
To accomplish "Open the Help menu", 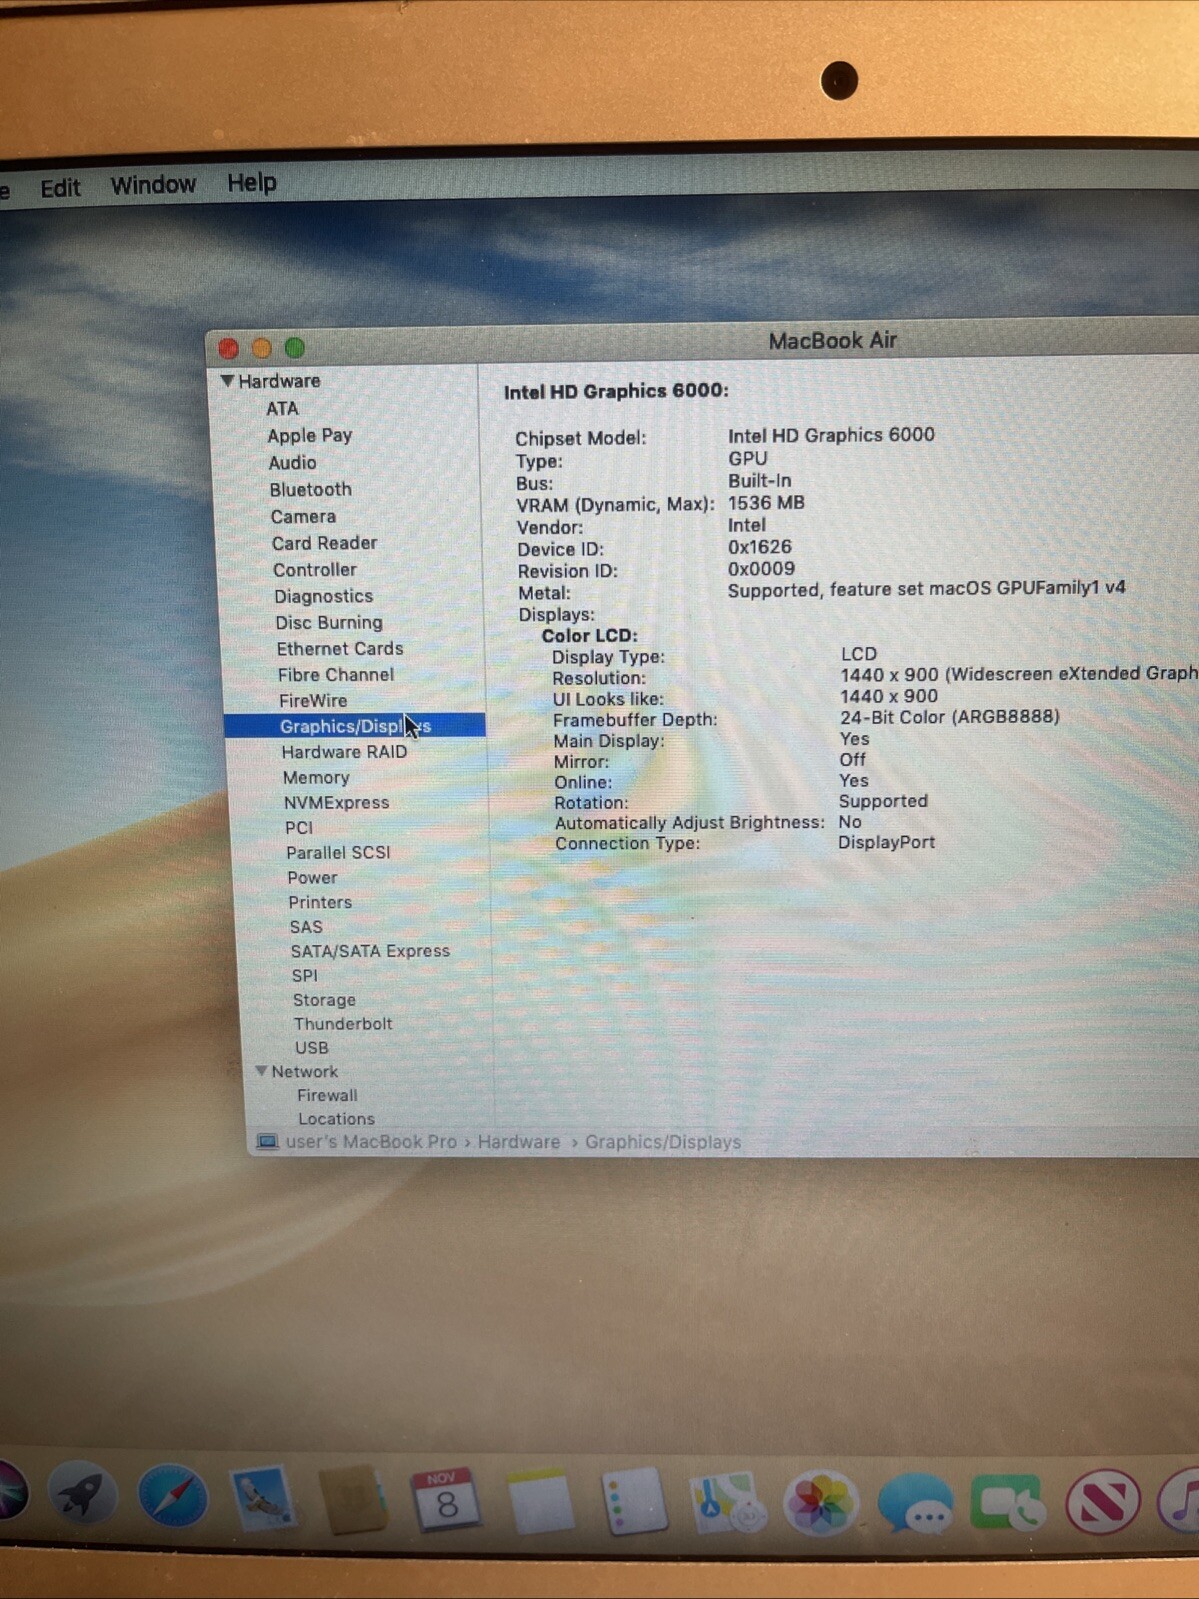I will click(251, 183).
